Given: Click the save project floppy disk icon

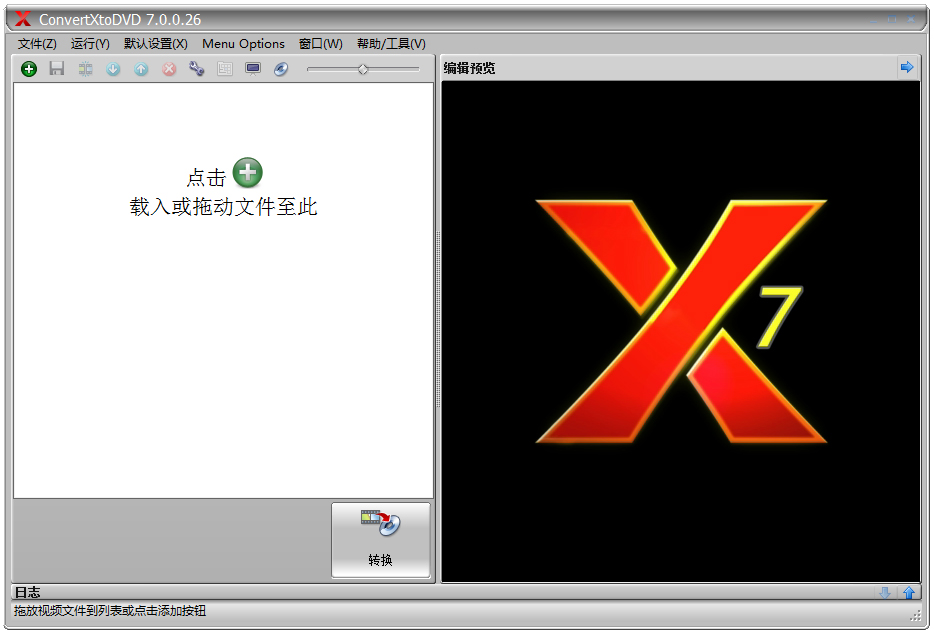Looking at the screenshot, I should [57, 69].
